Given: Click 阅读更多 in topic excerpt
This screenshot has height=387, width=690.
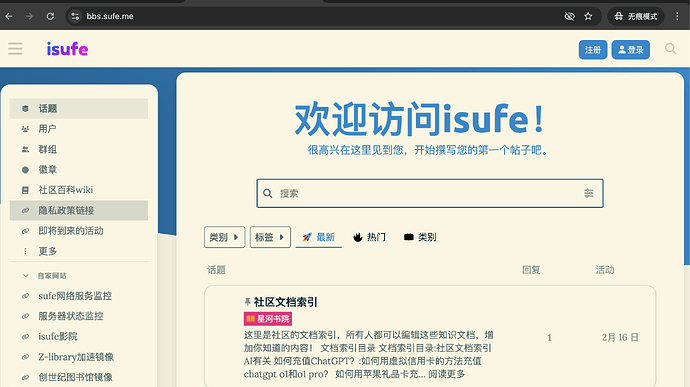Looking at the screenshot, I should pyautogui.click(x=447, y=374).
